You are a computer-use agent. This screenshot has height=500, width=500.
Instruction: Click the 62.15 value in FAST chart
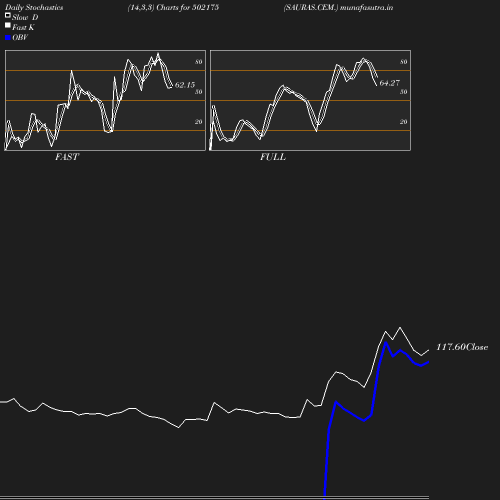coord(185,85)
